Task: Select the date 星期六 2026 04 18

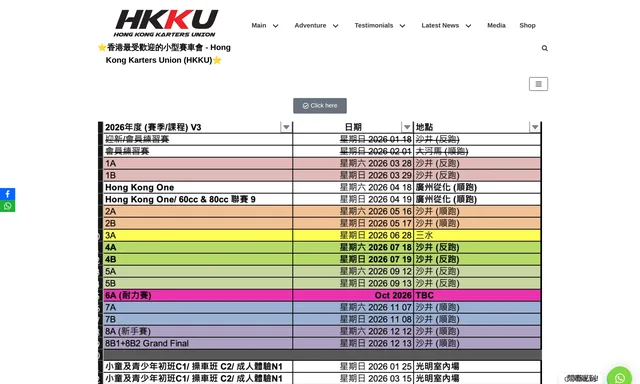Action: point(353,187)
